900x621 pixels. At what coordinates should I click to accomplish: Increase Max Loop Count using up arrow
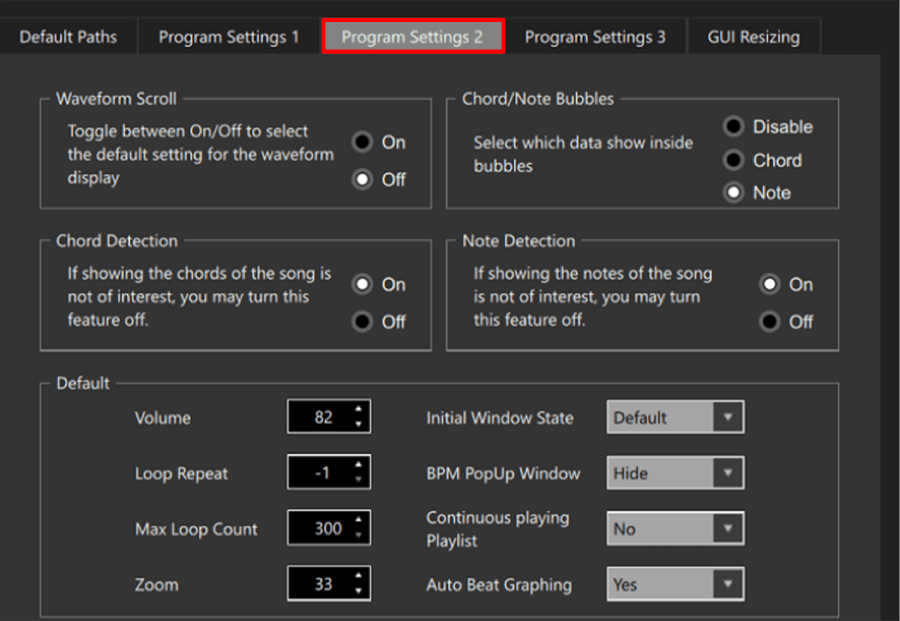tap(358, 521)
